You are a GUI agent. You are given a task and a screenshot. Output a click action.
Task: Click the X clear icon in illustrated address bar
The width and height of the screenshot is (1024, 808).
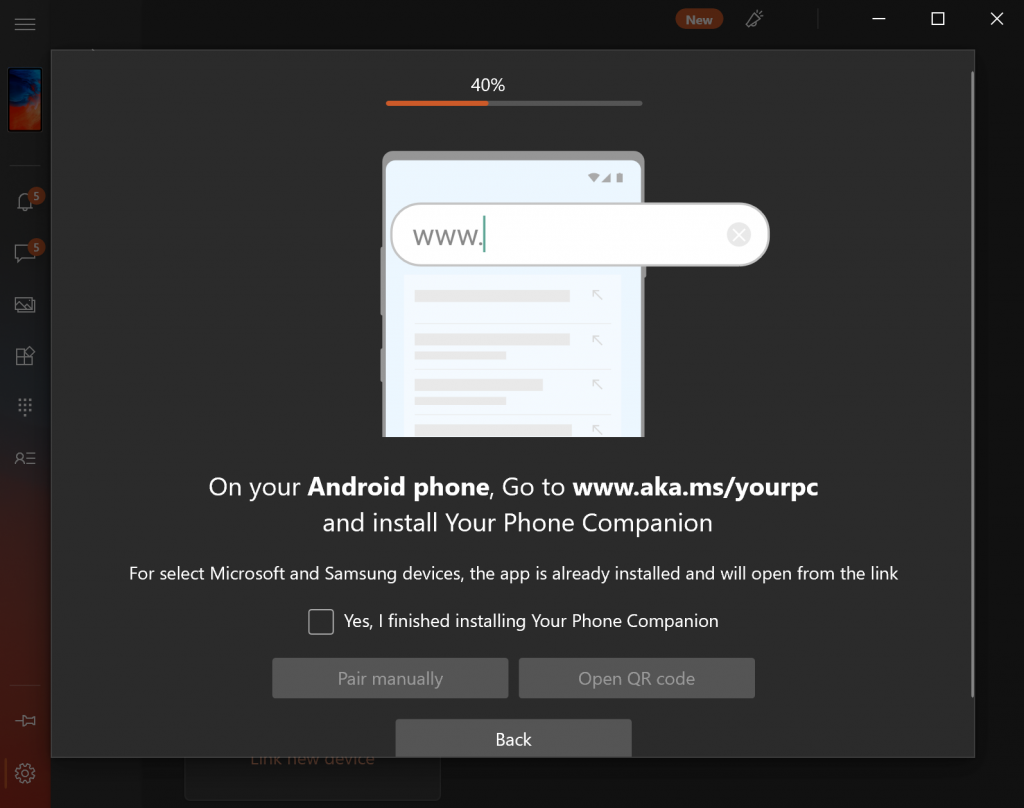(739, 234)
